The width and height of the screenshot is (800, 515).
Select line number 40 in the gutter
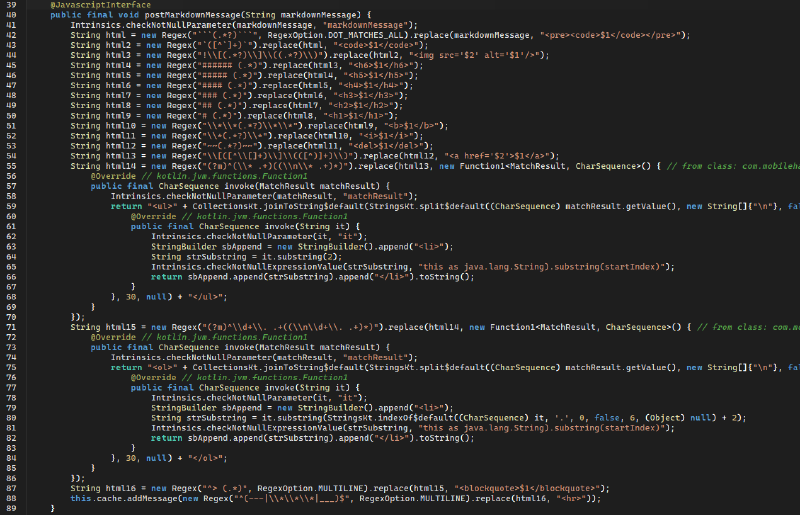click(12, 15)
